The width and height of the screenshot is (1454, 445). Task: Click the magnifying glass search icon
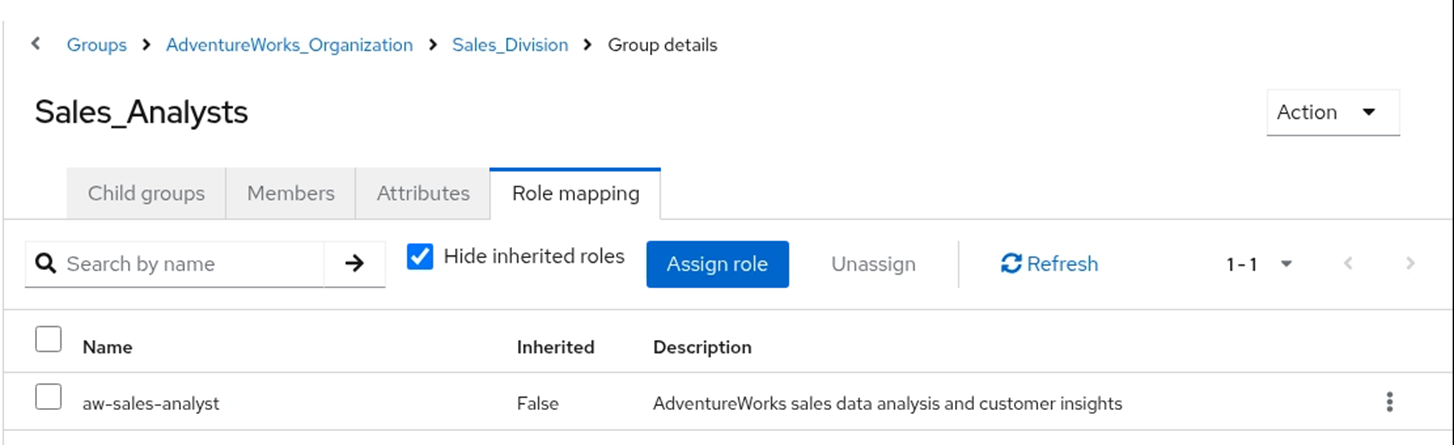click(45, 264)
